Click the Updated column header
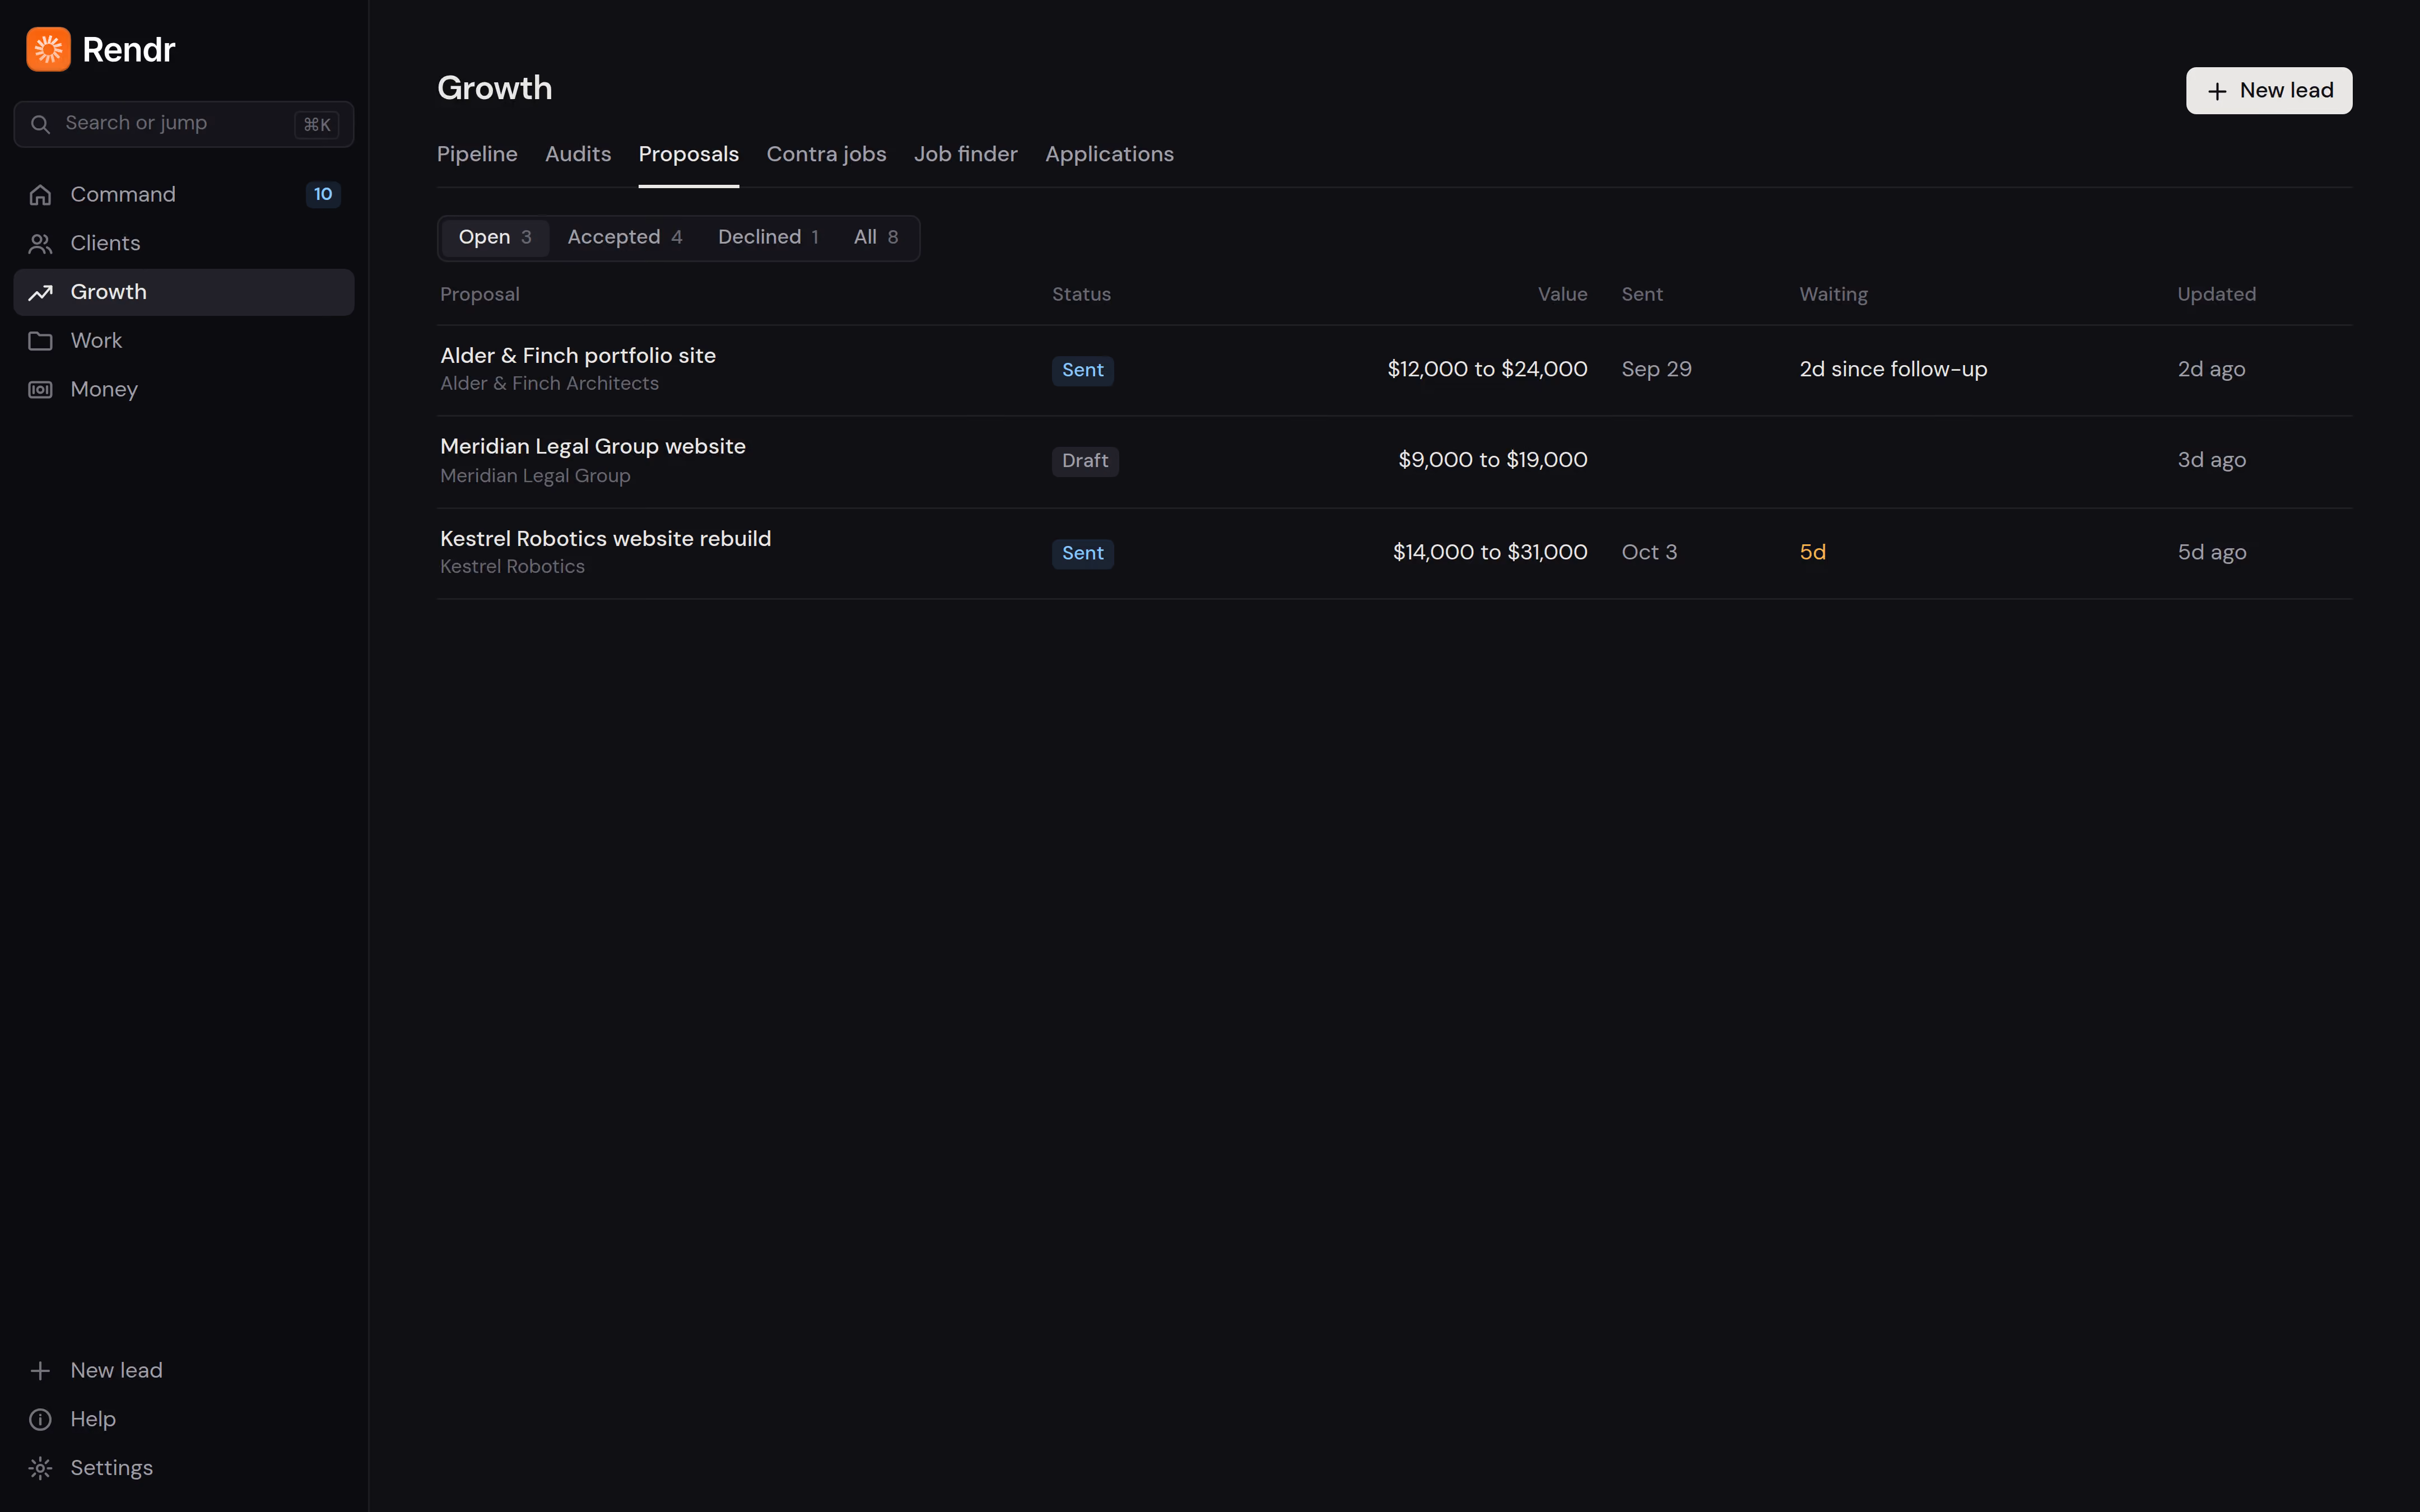Image resolution: width=2420 pixels, height=1512 pixels. coord(2216,294)
